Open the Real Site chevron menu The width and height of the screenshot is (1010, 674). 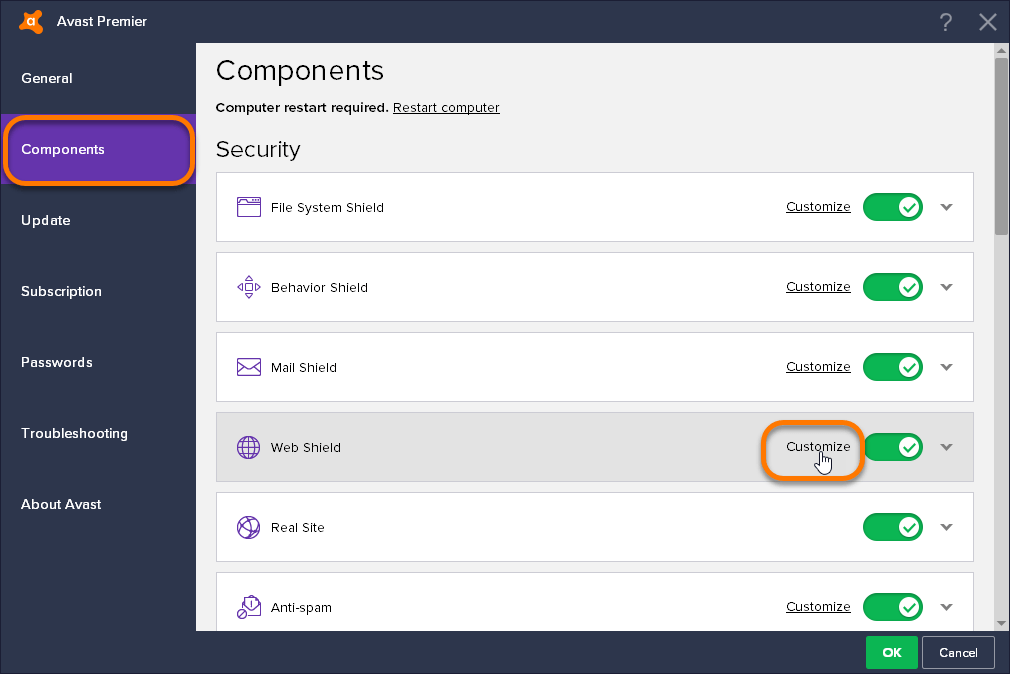[946, 527]
